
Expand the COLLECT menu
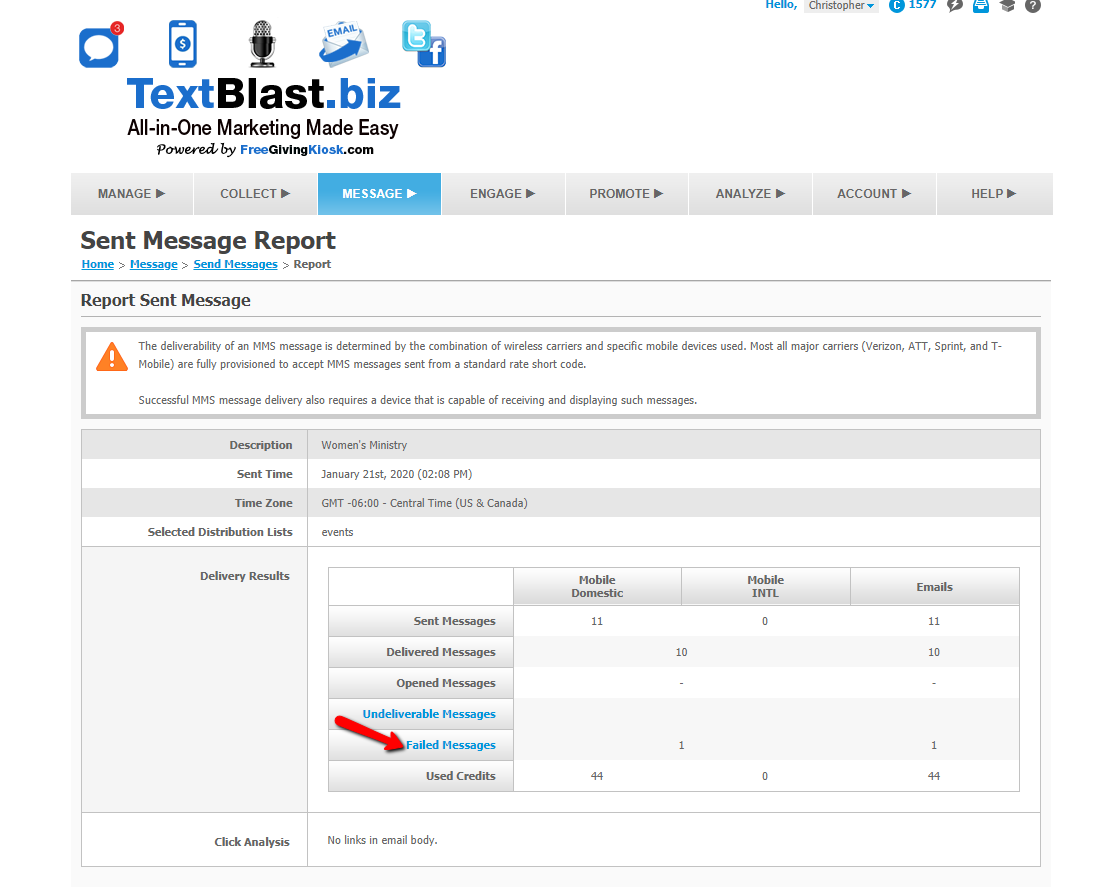255,194
